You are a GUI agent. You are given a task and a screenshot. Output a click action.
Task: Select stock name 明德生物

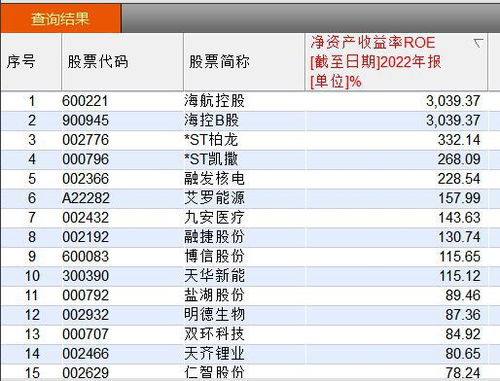(x=214, y=314)
